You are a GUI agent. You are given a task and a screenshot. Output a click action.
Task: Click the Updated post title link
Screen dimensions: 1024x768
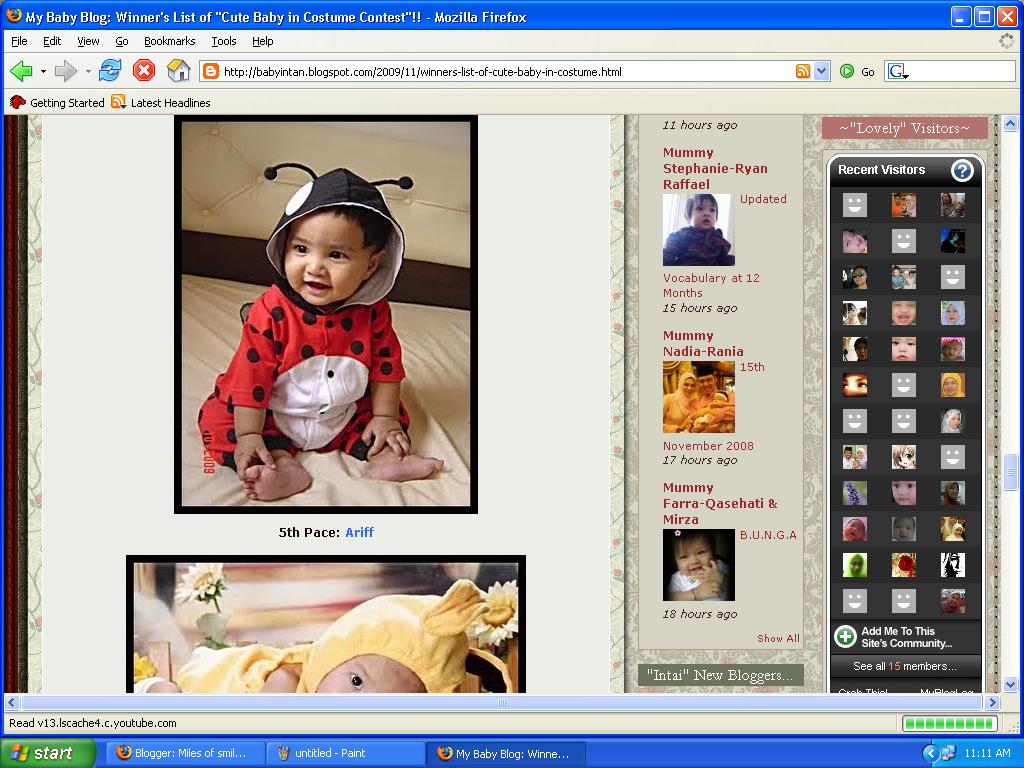(x=763, y=199)
